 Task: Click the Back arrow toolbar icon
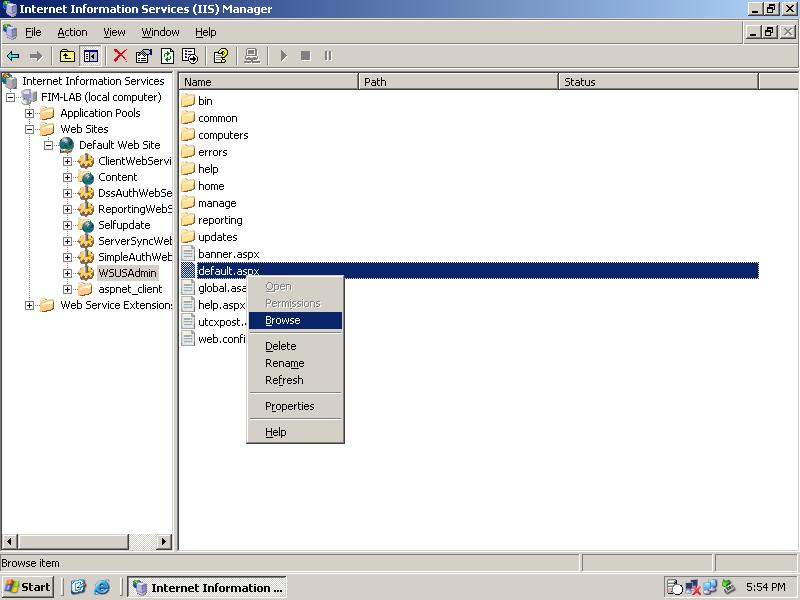[x=13, y=56]
